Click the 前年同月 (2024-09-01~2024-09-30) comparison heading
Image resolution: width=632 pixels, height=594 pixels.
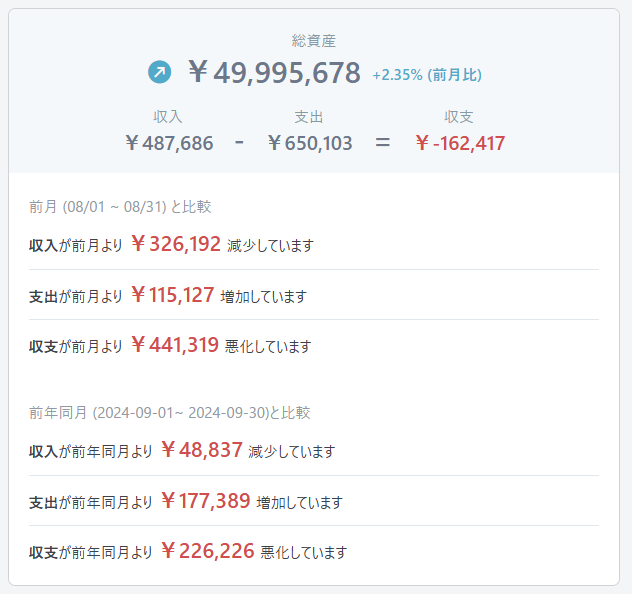click(x=170, y=412)
